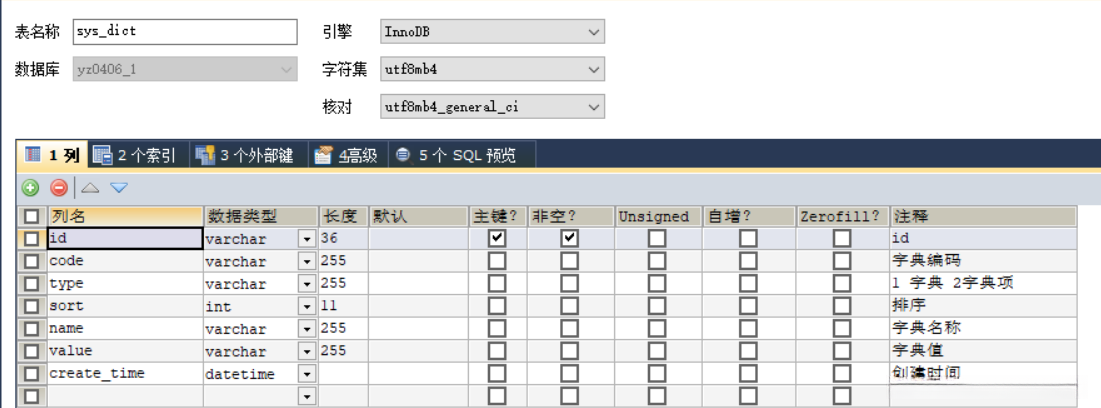
Task: Enable auto-increment for the sort column
Action: pos(748,306)
